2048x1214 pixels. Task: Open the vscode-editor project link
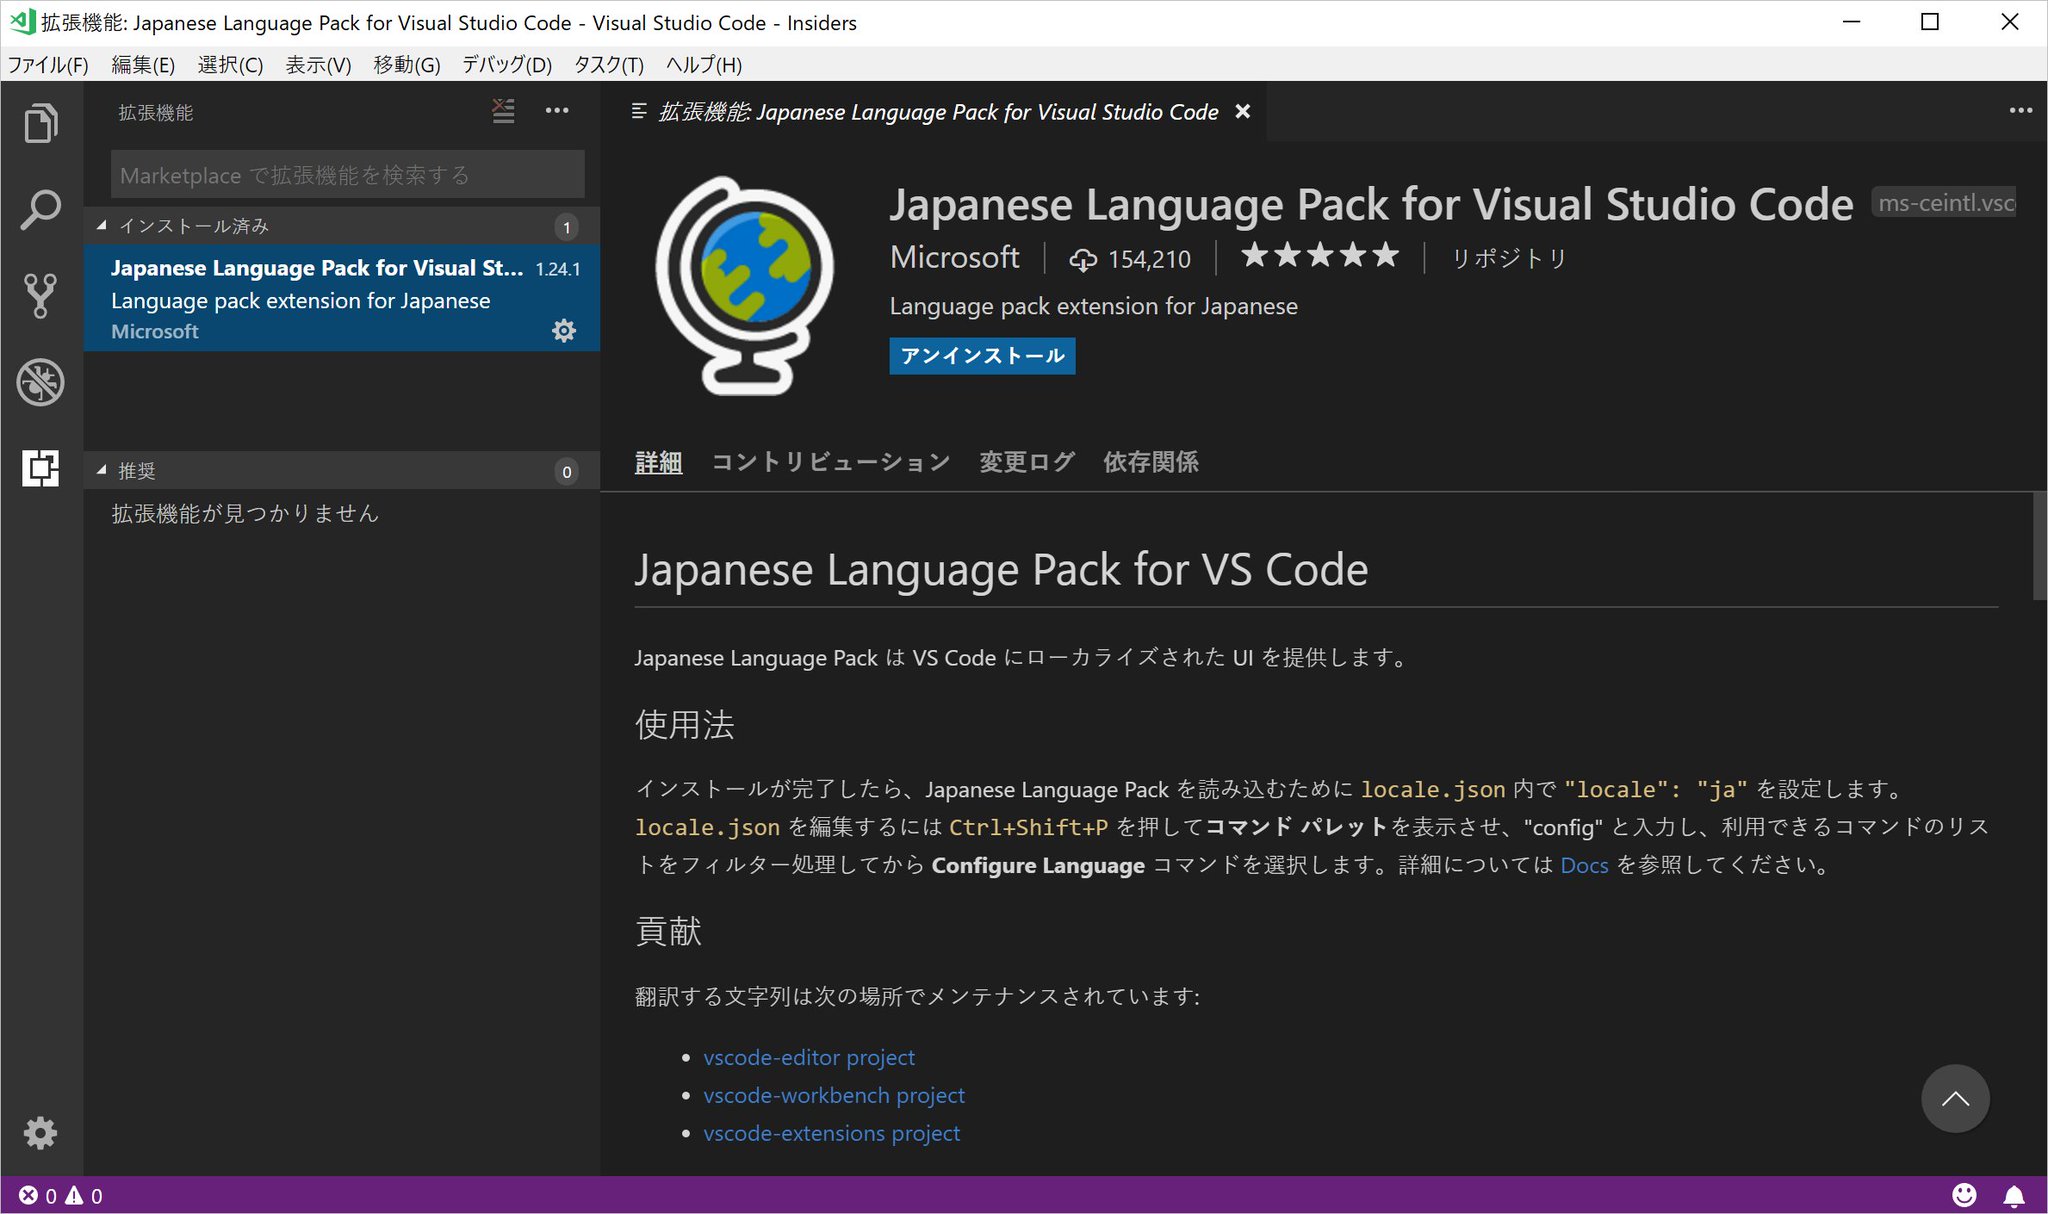pos(809,1057)
